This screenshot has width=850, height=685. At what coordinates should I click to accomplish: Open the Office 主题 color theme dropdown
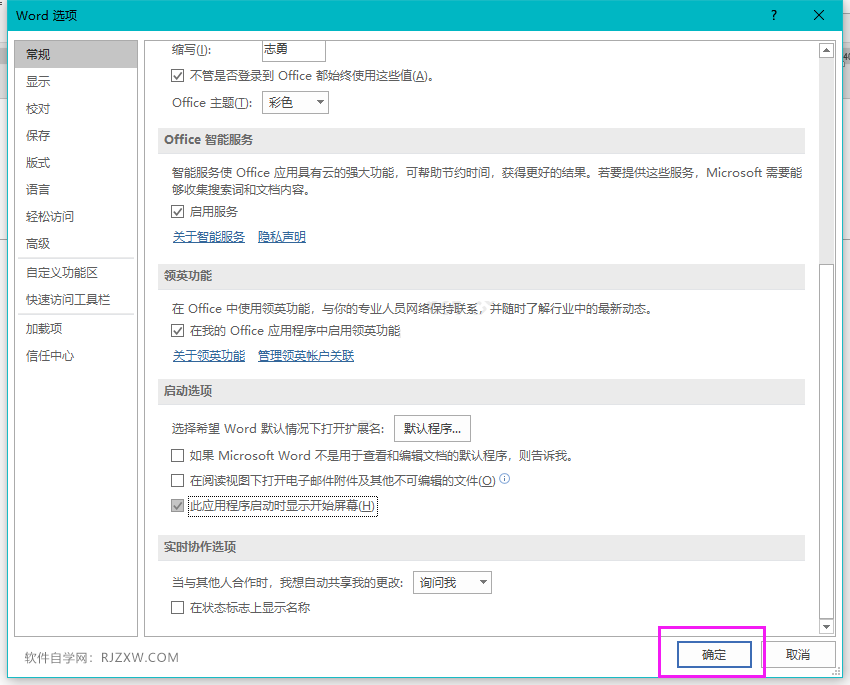tap(294, 102)
